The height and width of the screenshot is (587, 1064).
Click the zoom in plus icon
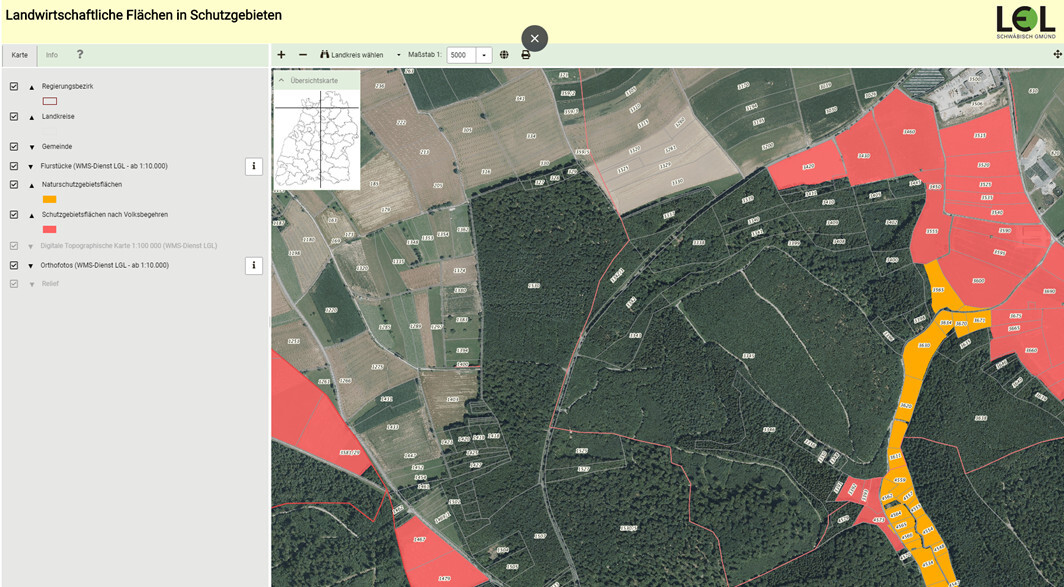coord(281,55)
